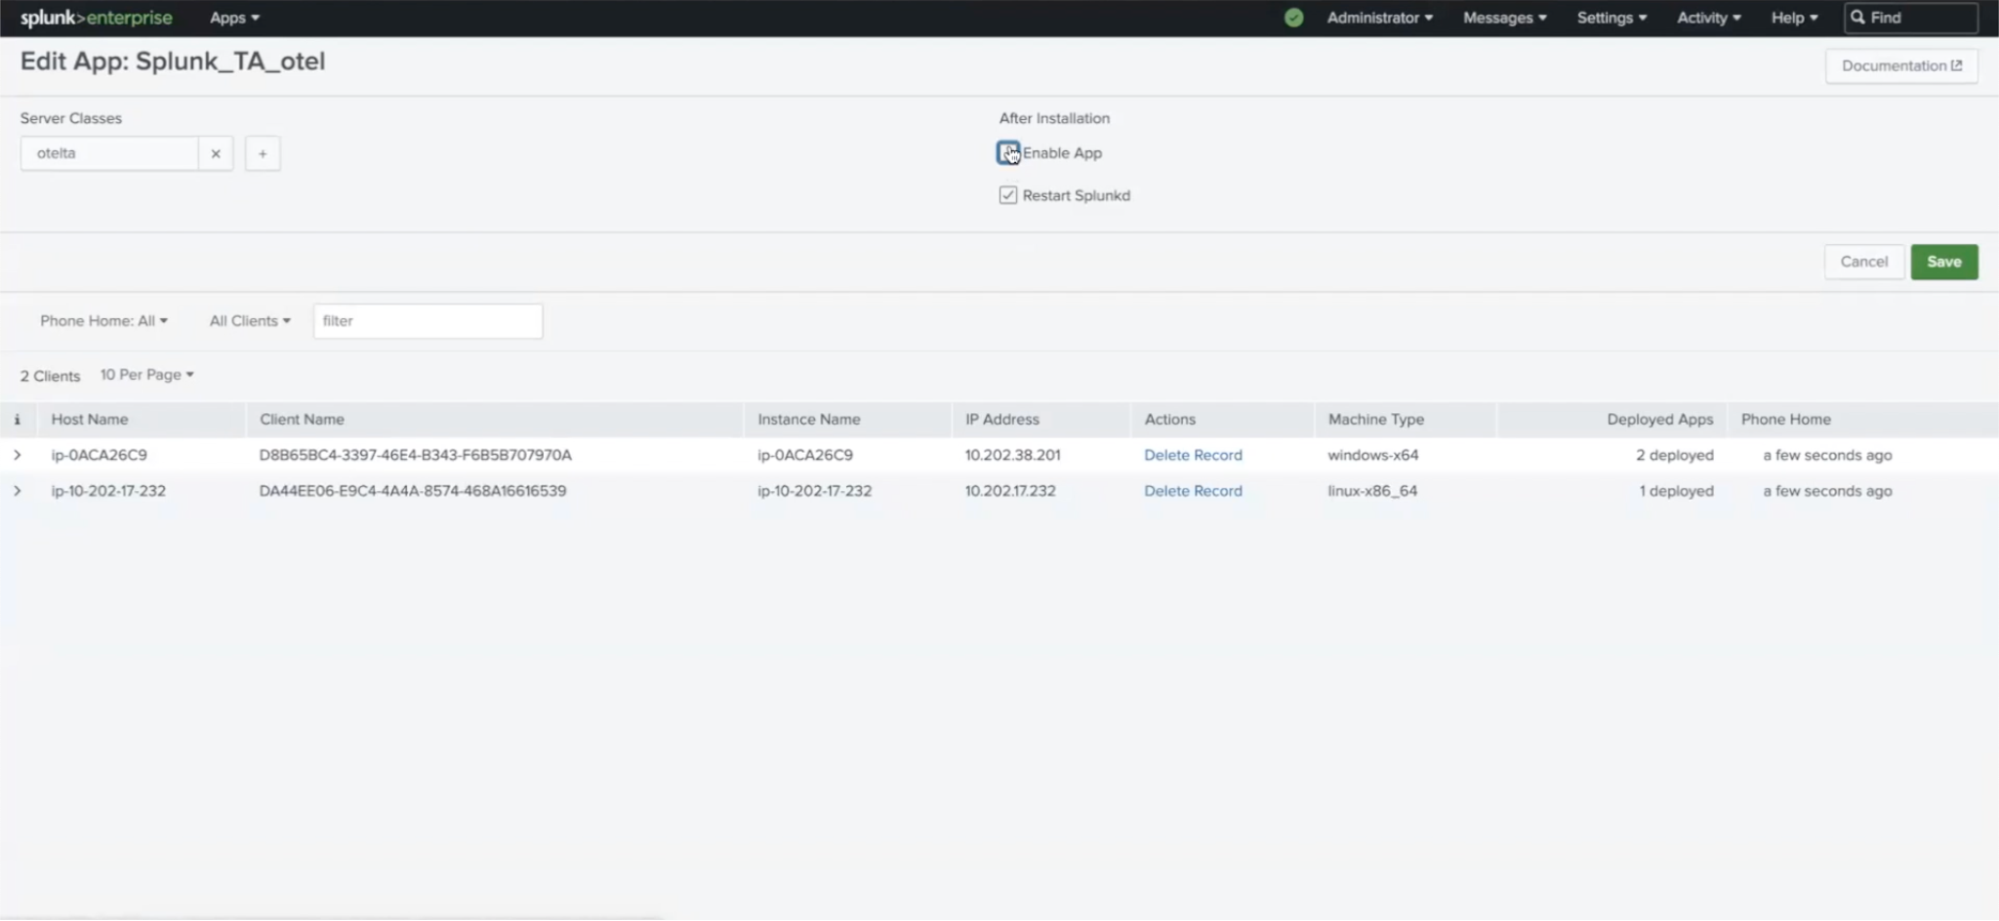Open the Apps dropdown menu
1999x921 pixels.
(234, 18)
